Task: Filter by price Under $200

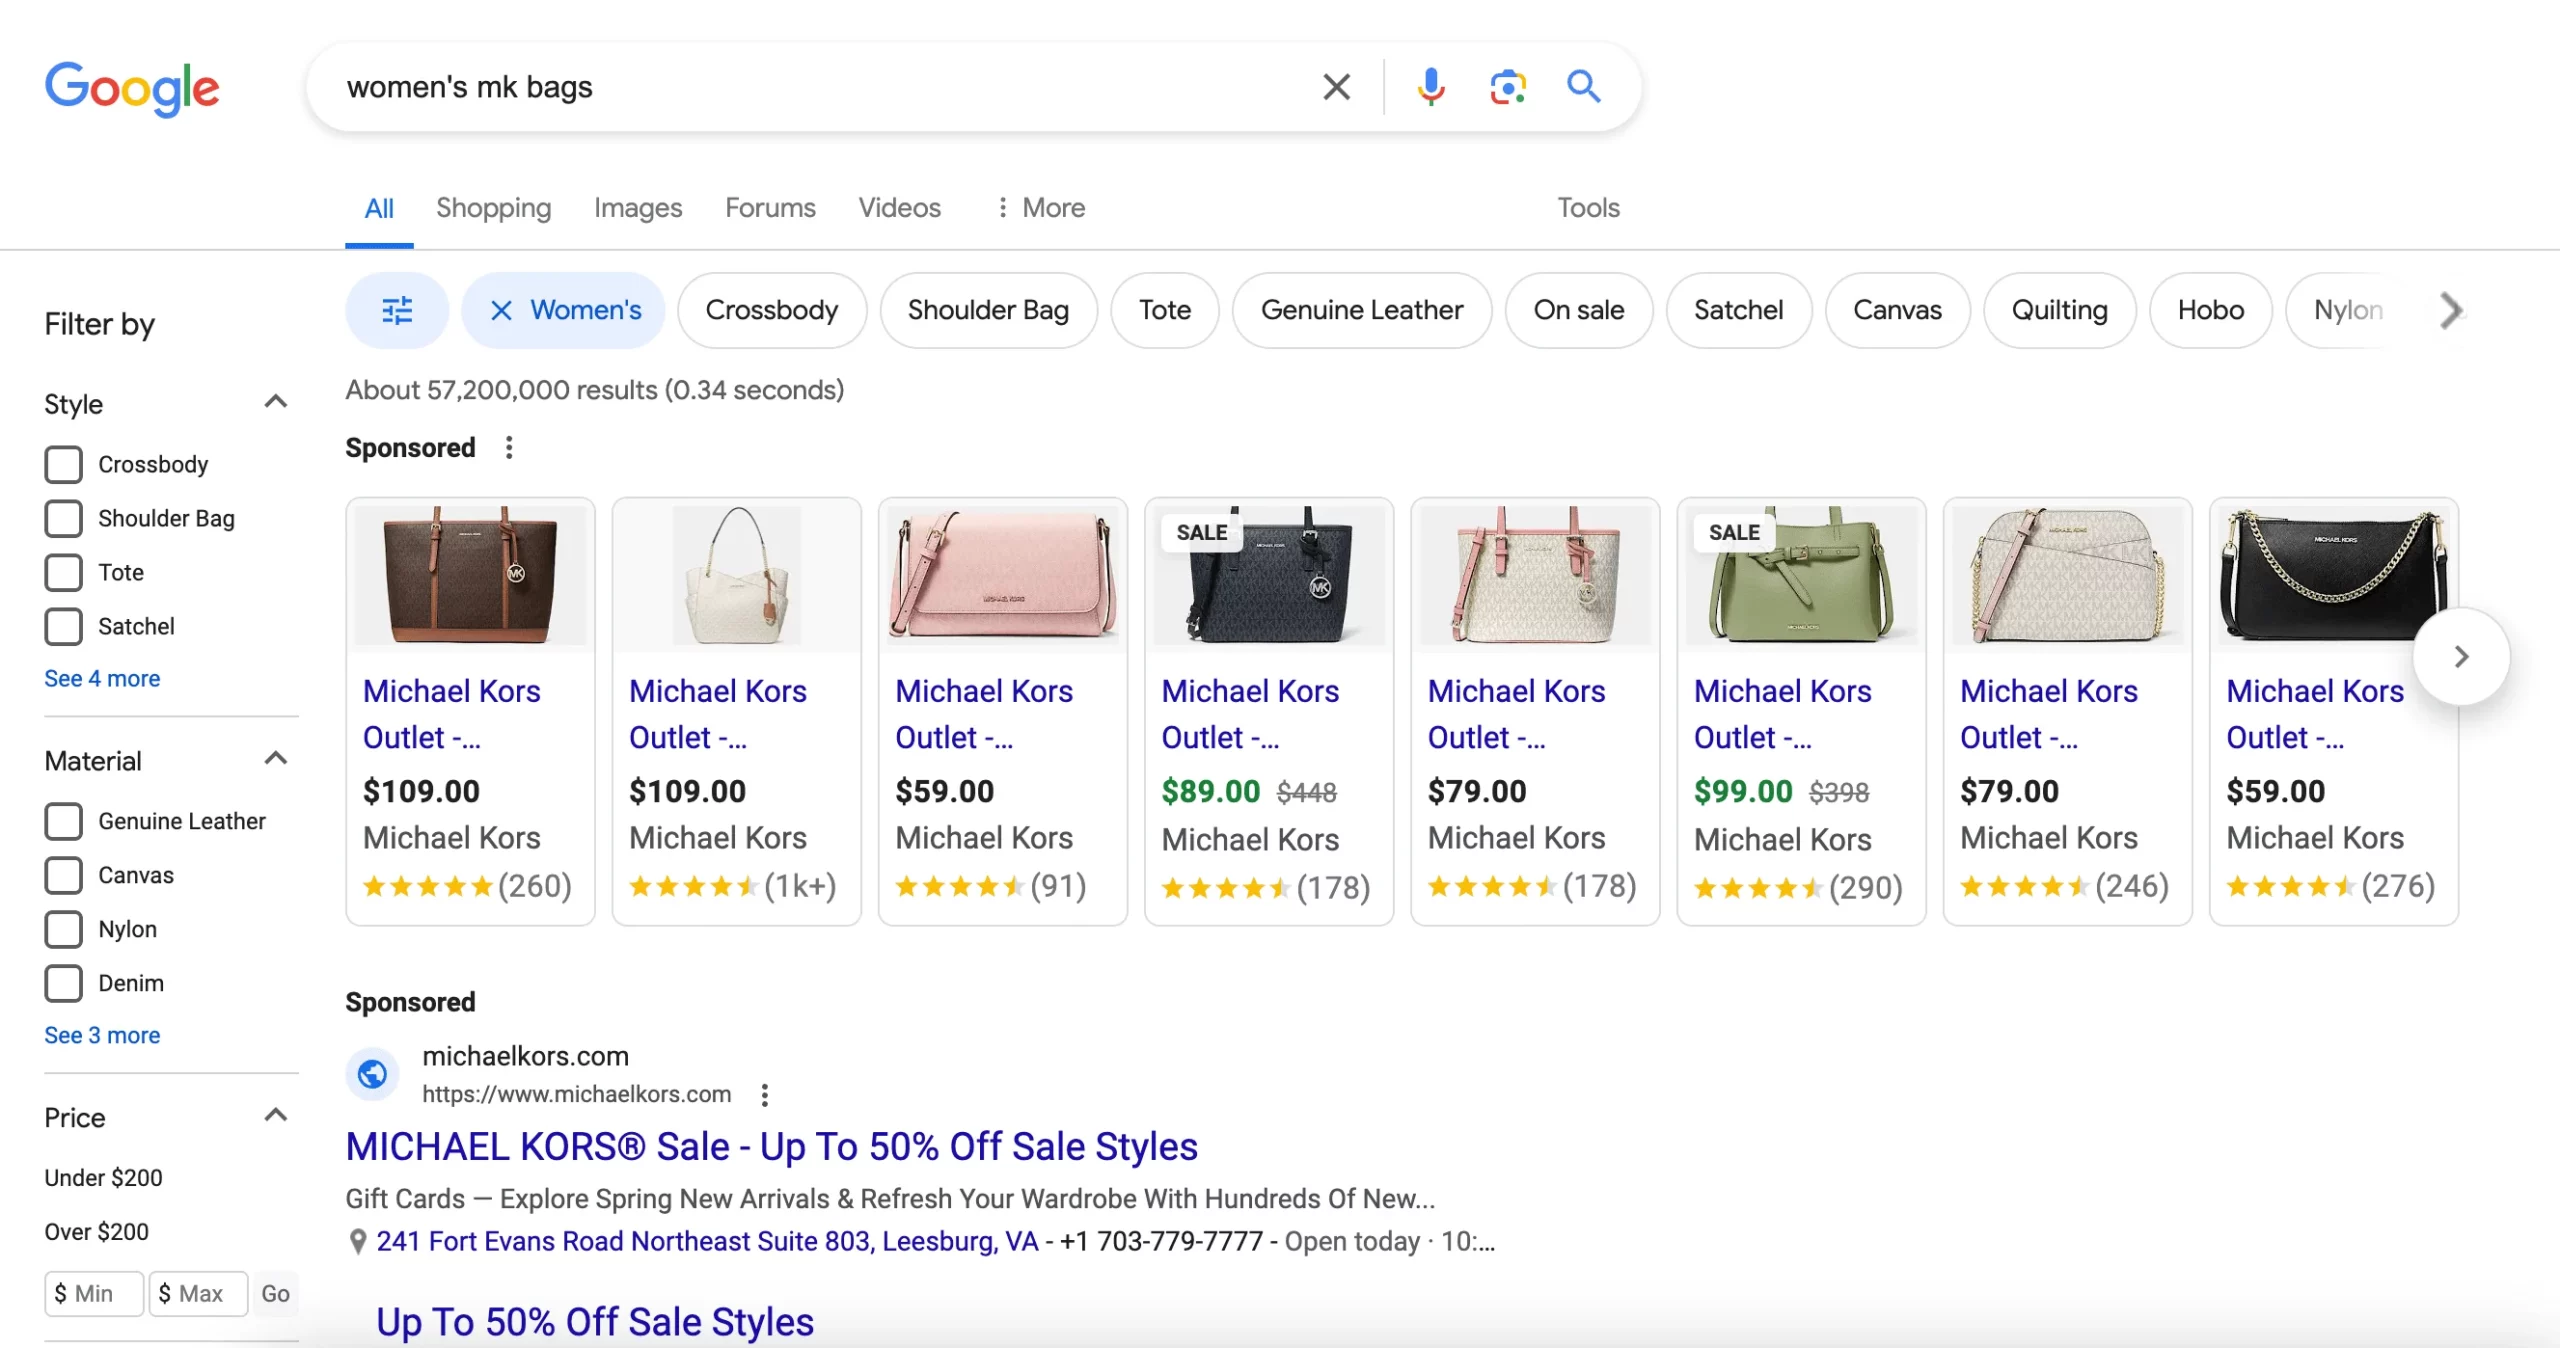Action: pyautogui.click(x=103, y=1177)
